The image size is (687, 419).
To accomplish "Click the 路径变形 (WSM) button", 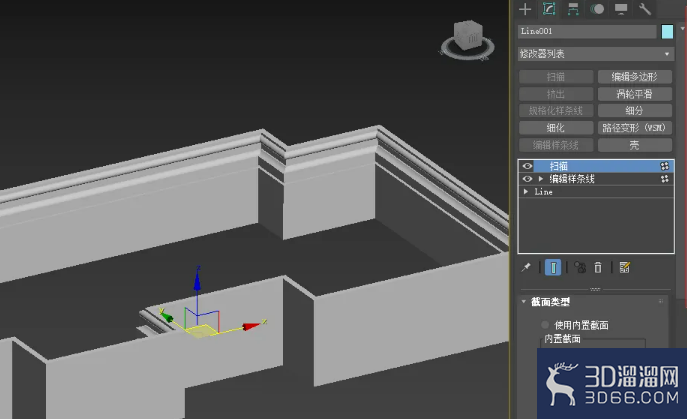I will tap(634, 128).
